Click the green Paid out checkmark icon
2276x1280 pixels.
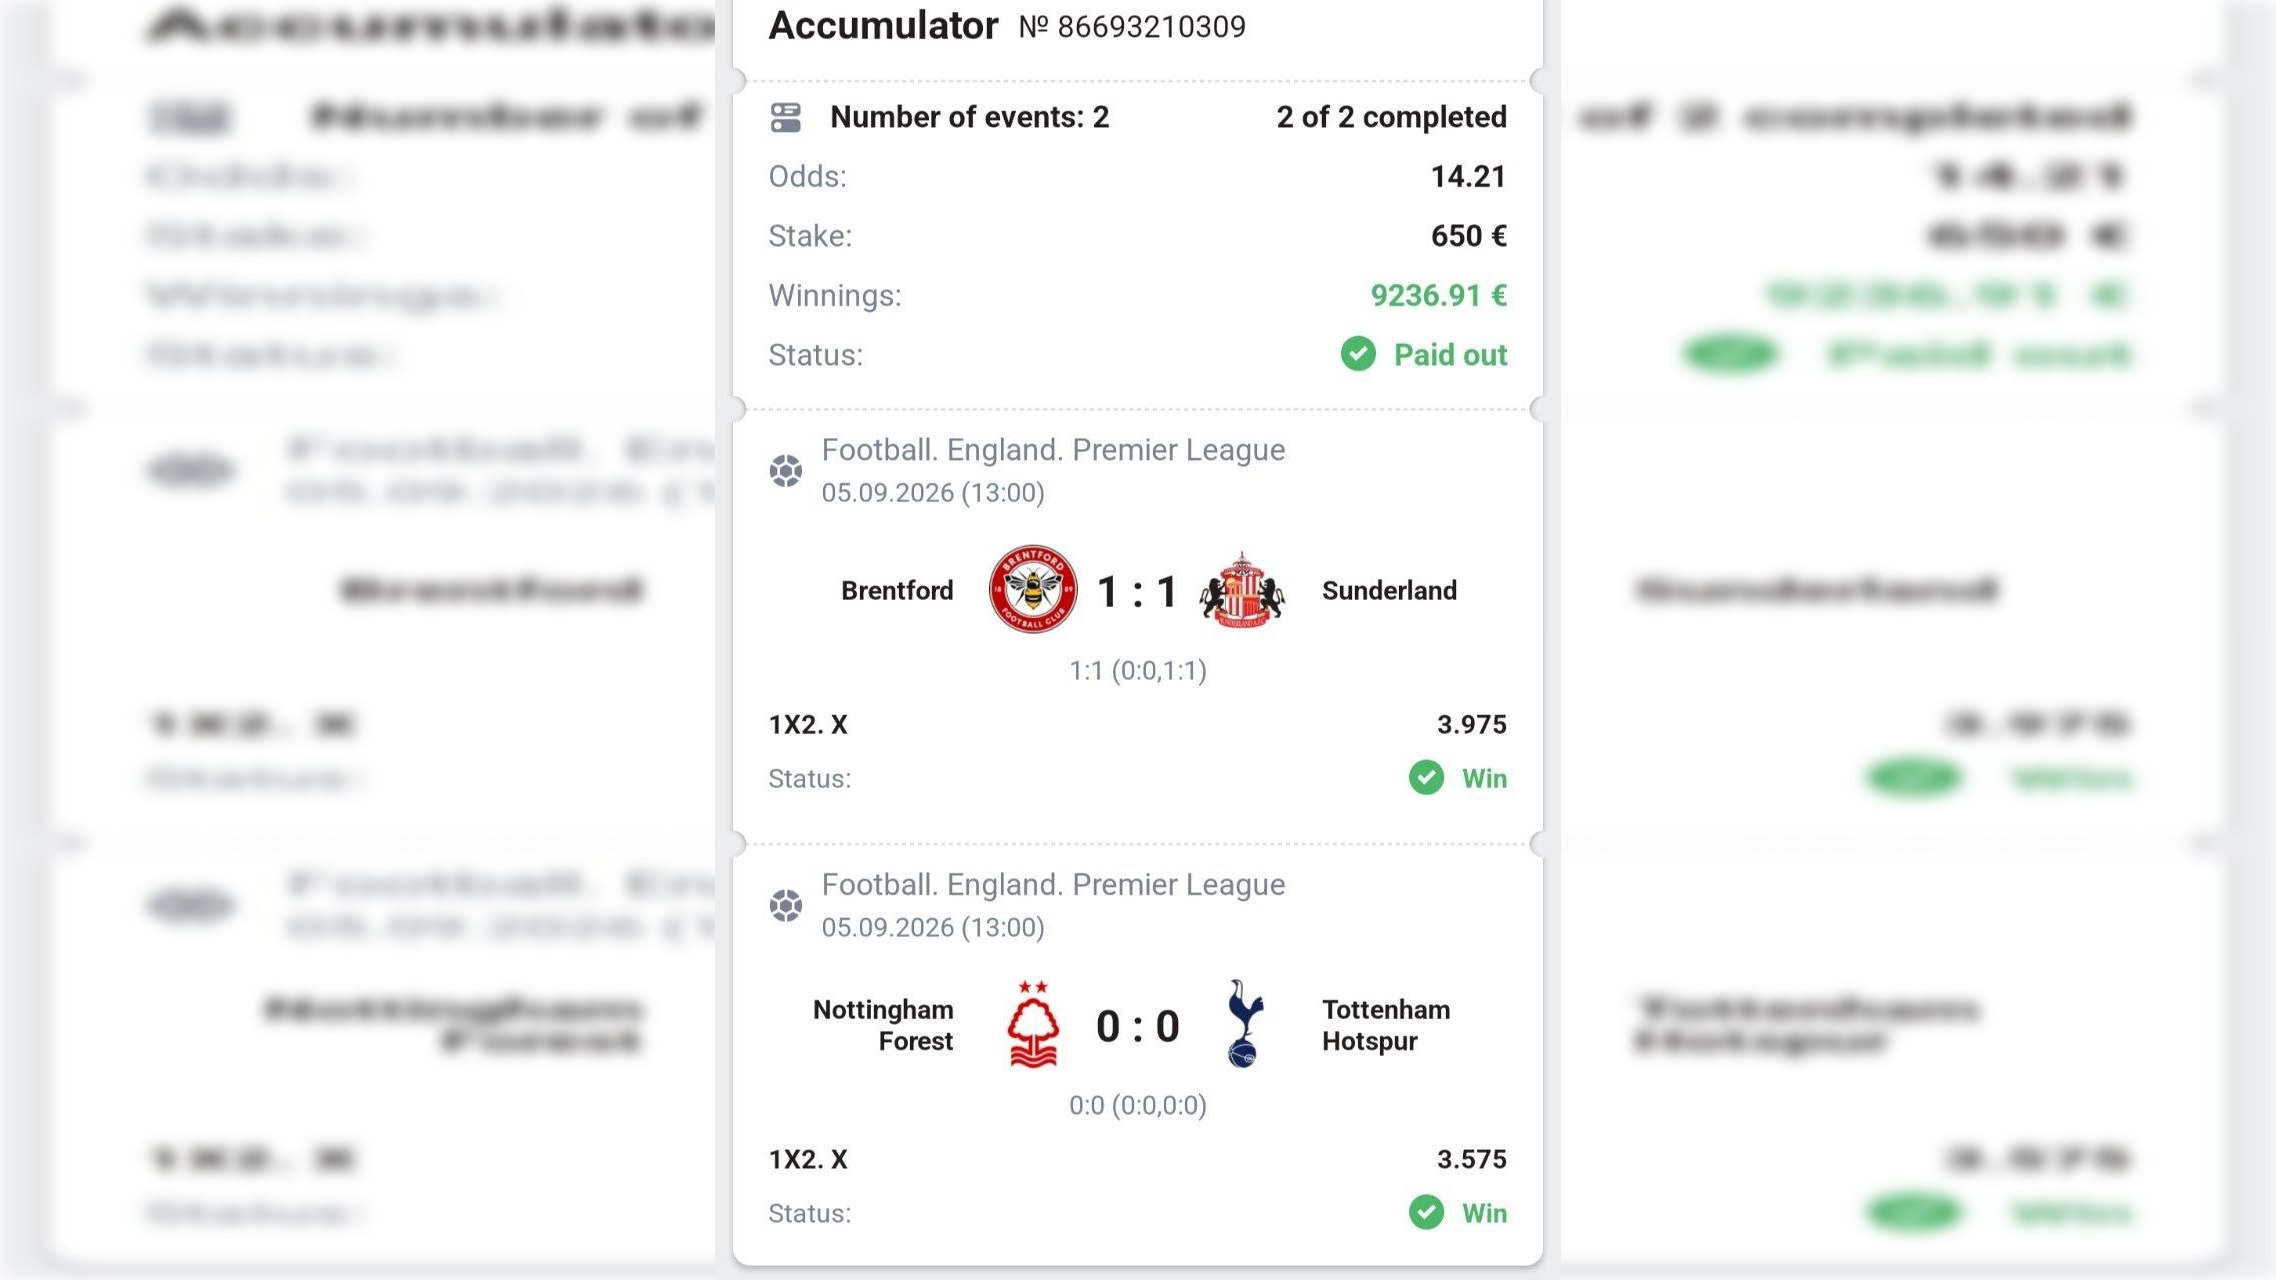[x=1358, y=354]
